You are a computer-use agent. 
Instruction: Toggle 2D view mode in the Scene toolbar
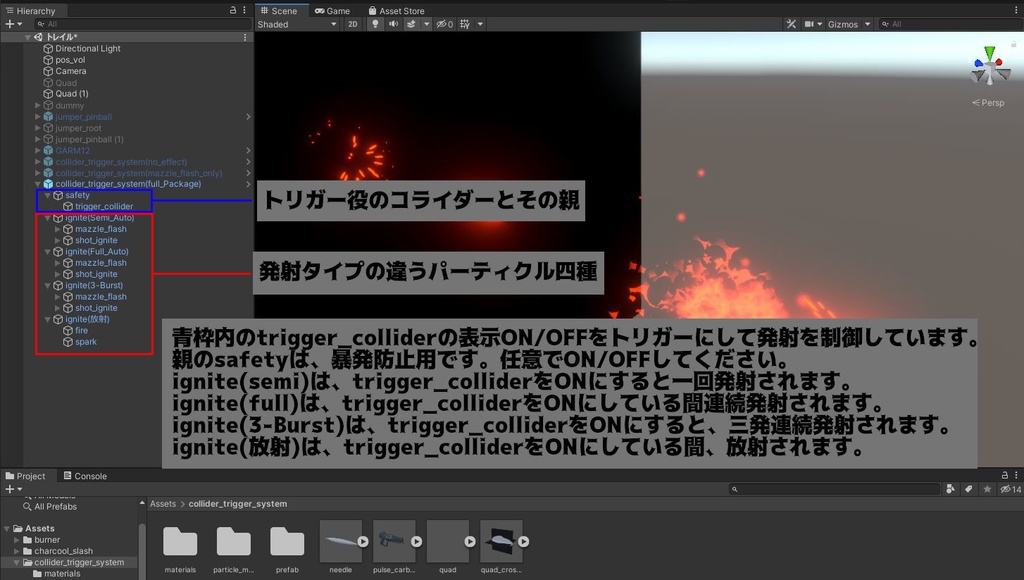[x=353, y=24]
